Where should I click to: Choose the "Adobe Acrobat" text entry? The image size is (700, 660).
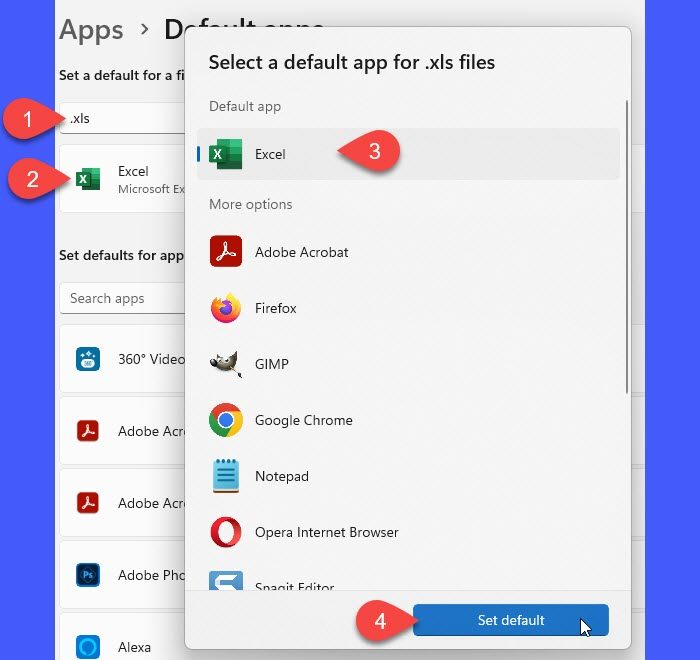tap(301, 252)
